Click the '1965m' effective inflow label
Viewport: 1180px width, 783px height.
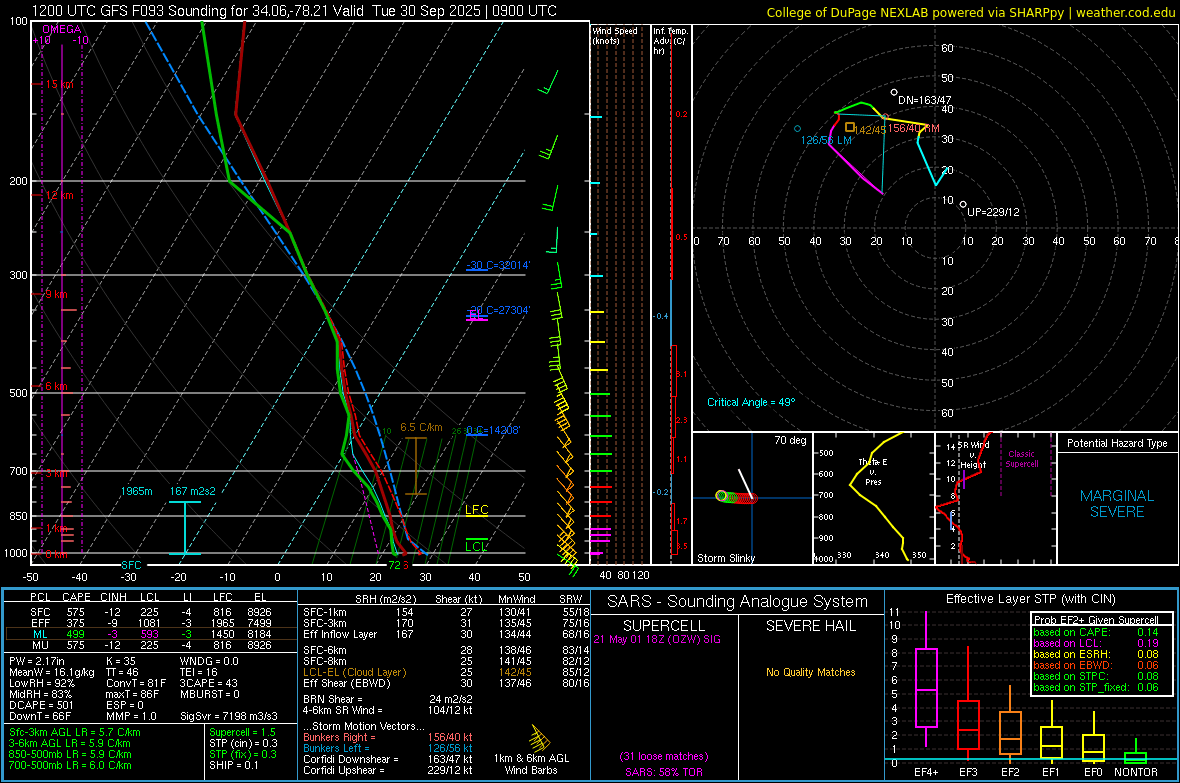point(136,491)
